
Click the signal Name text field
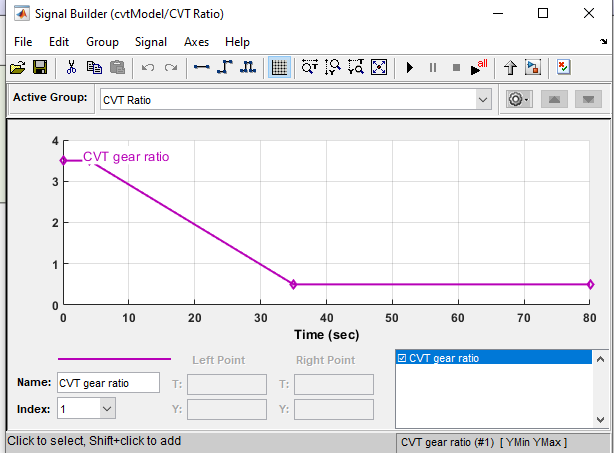click(107, 382)
